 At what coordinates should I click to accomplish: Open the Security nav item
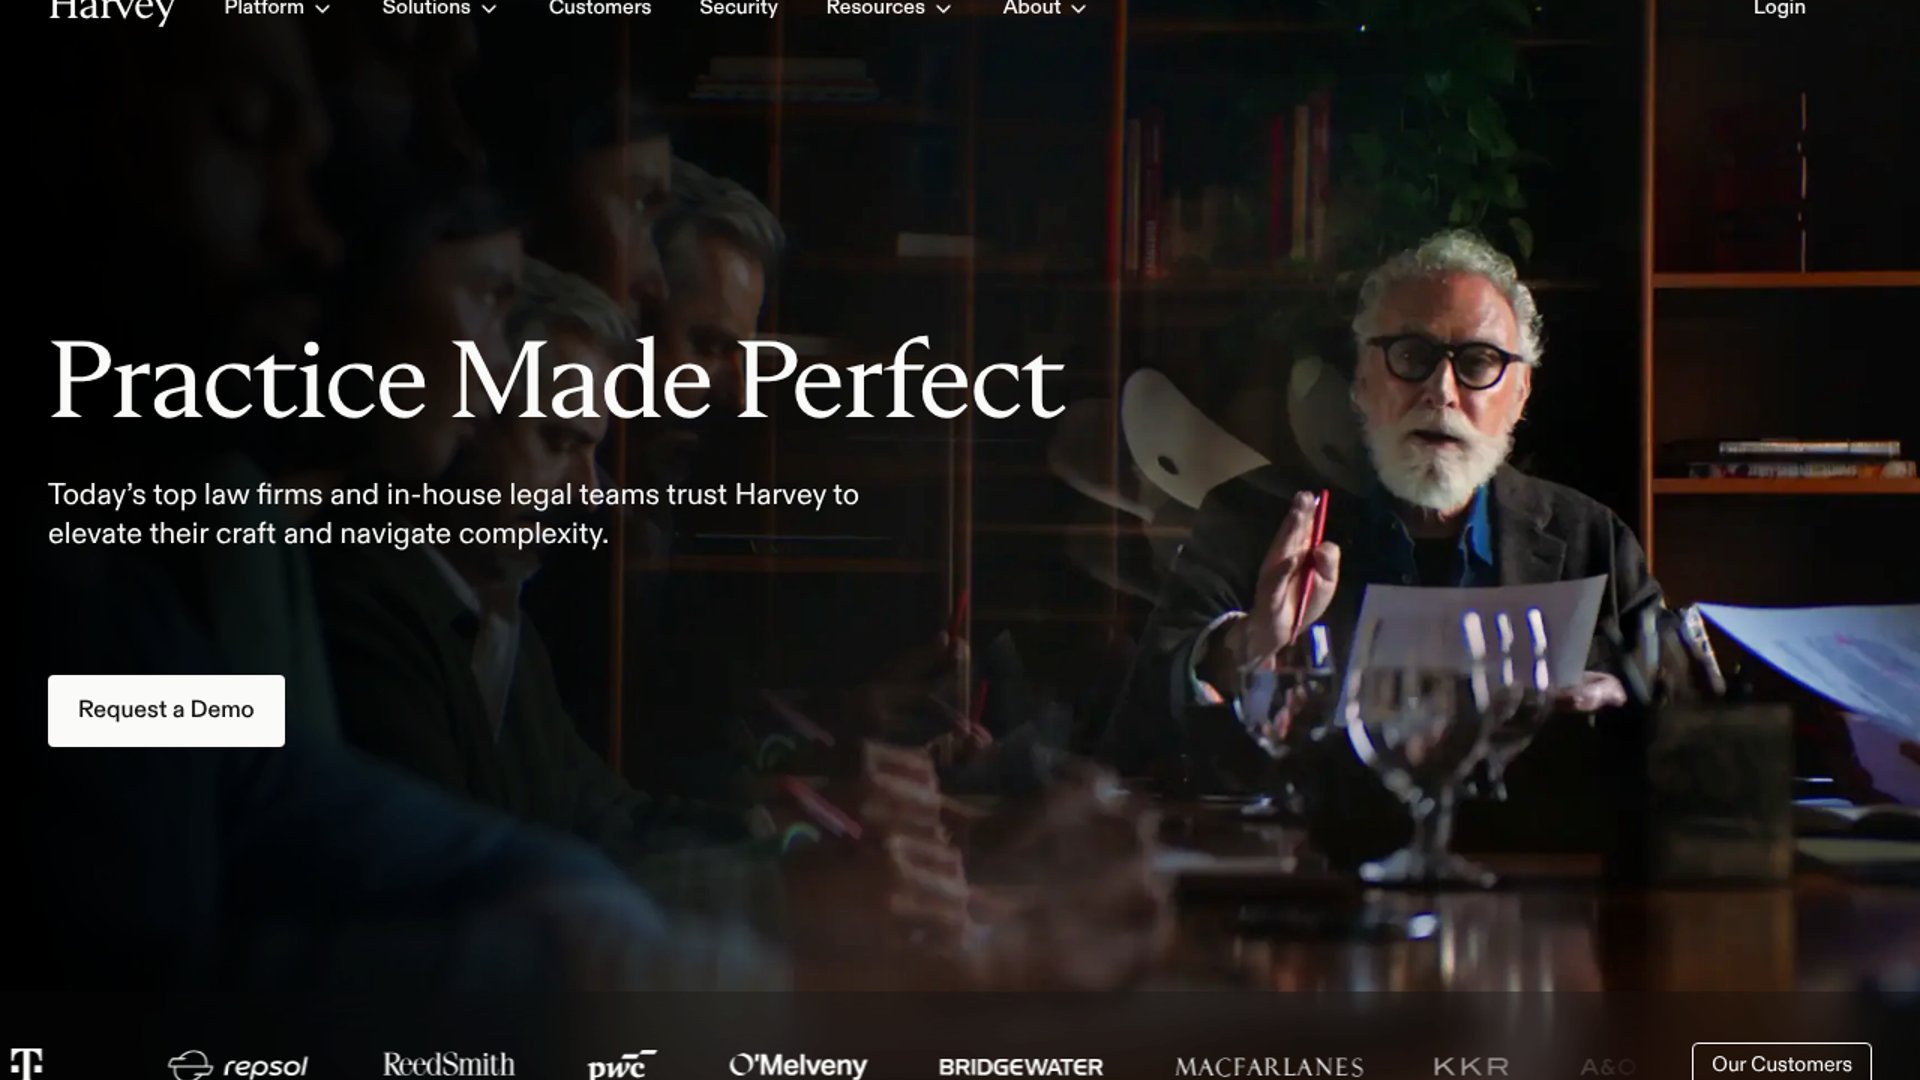pyautogui.click(x=738, y=8)
